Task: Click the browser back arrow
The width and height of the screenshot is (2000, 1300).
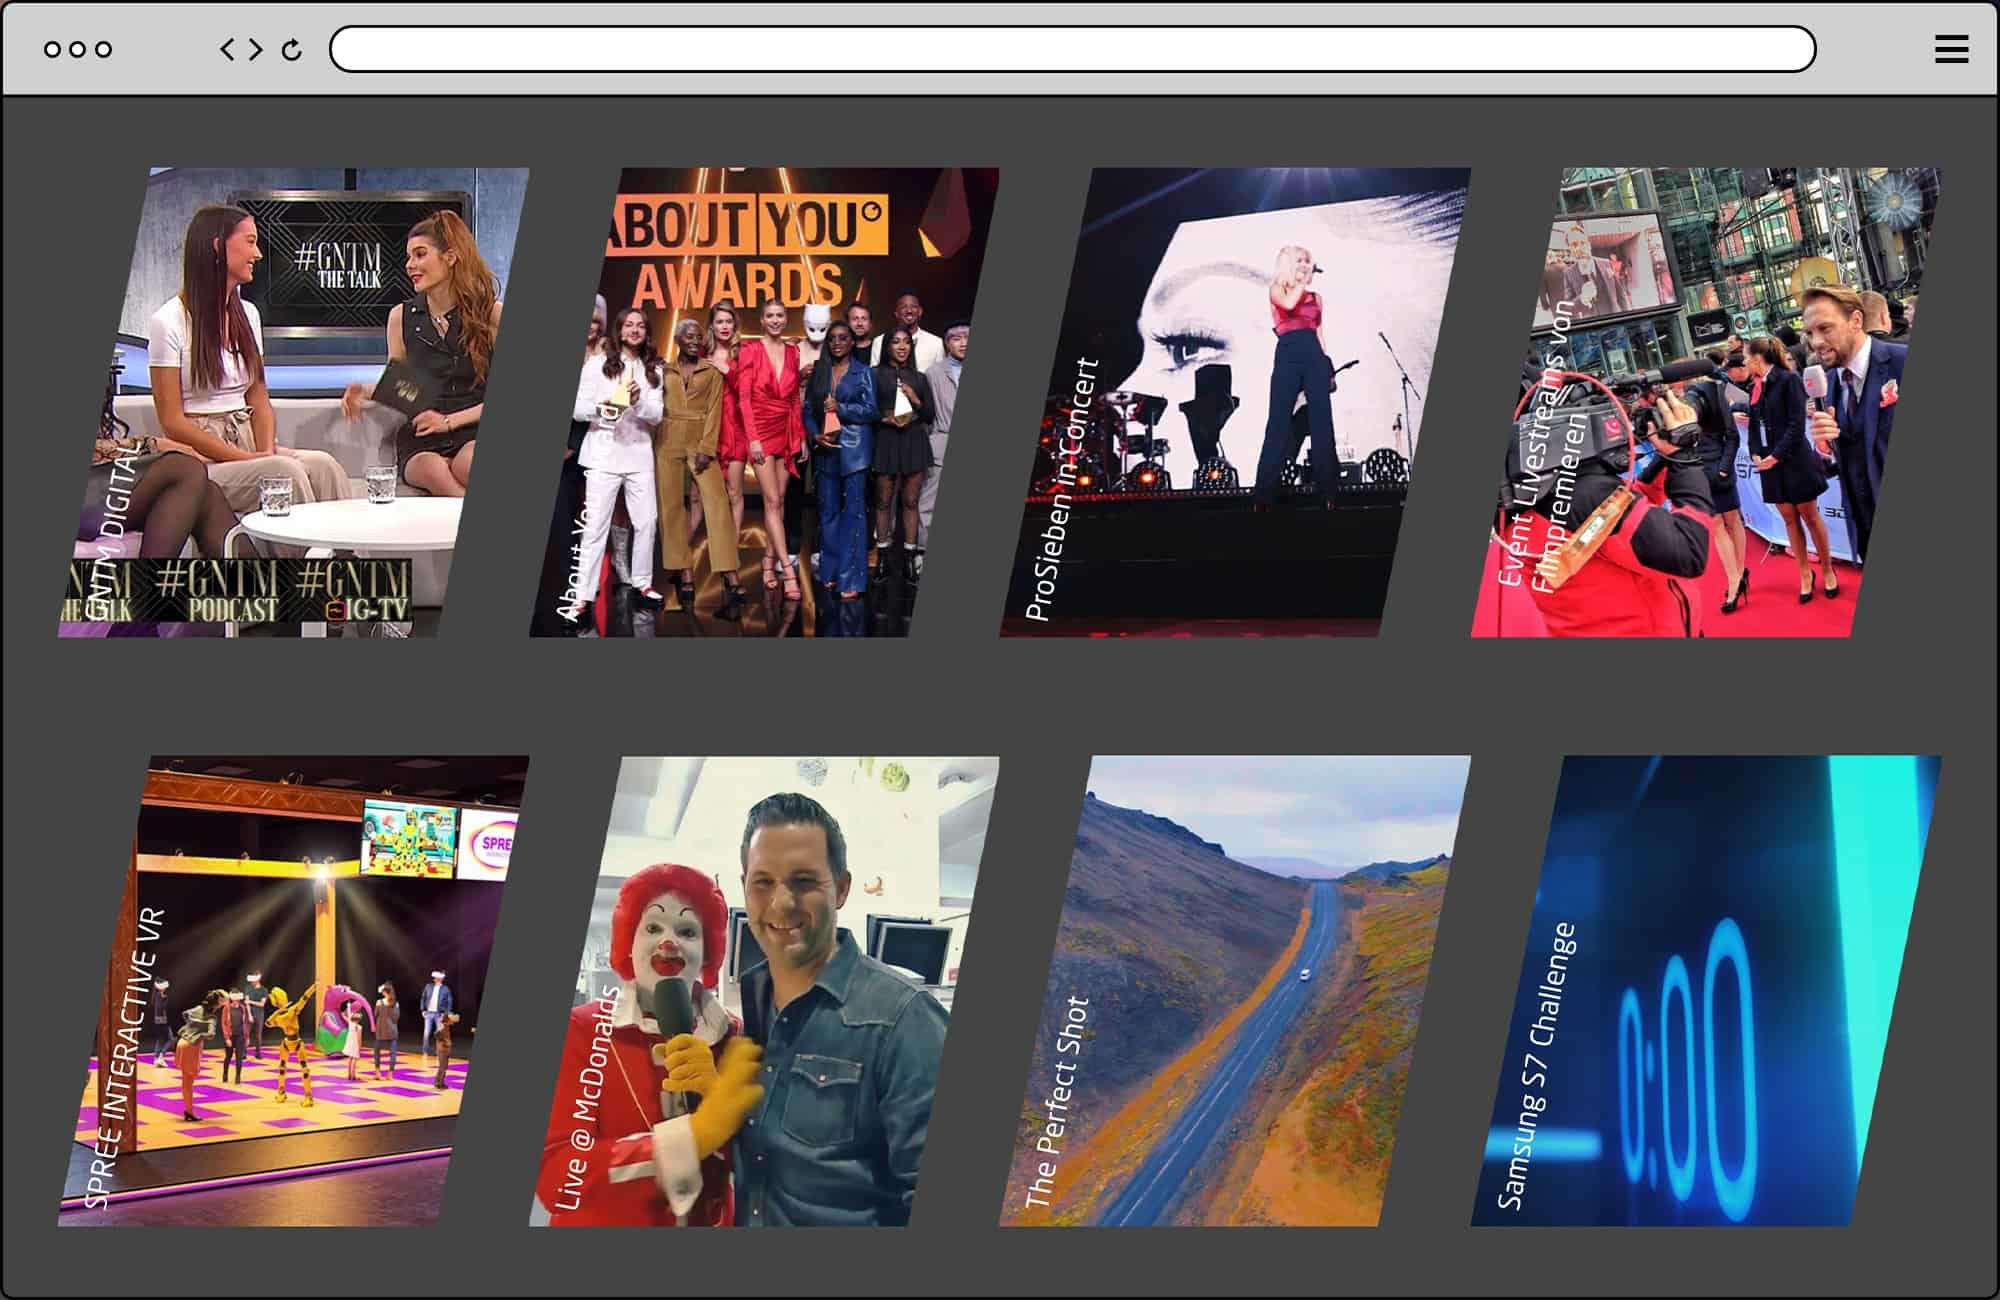Action: tap(227, 49)
